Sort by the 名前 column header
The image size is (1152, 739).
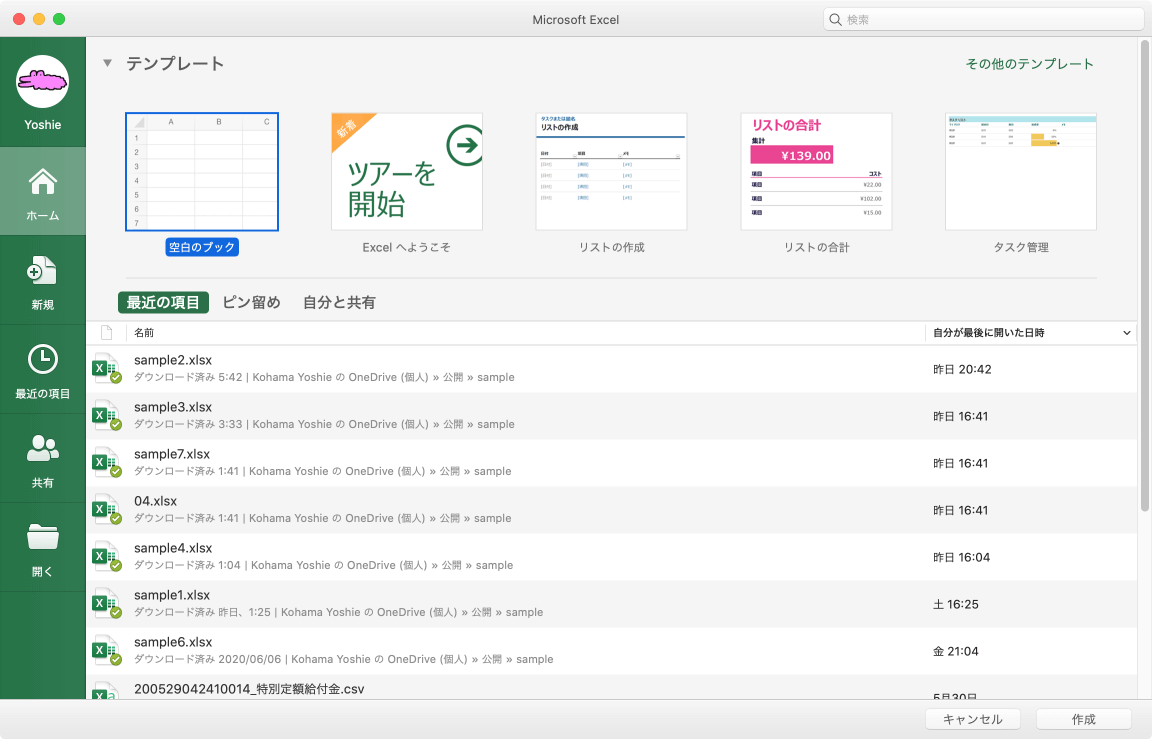144,333
